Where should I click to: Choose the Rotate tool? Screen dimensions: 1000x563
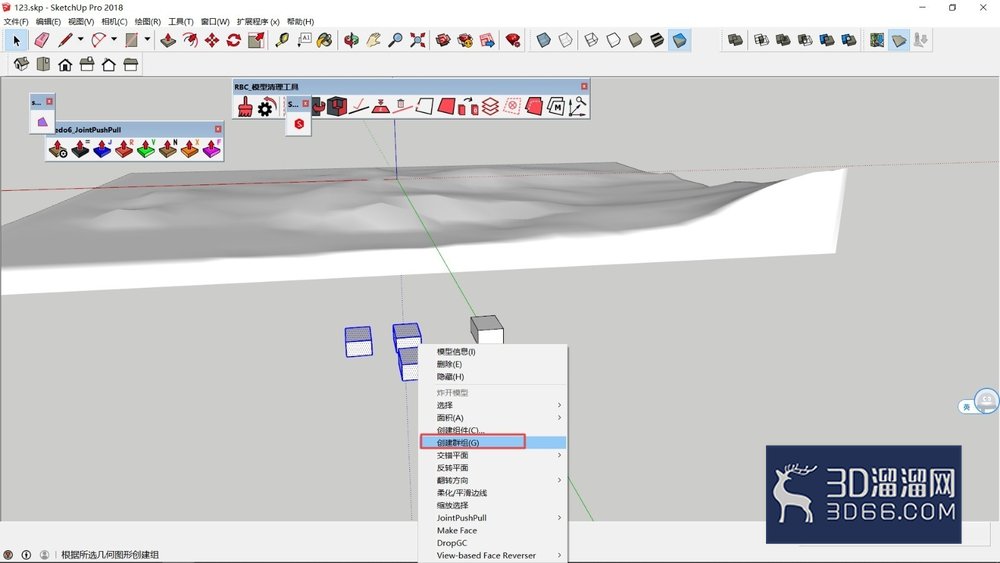tap(233, 40)
